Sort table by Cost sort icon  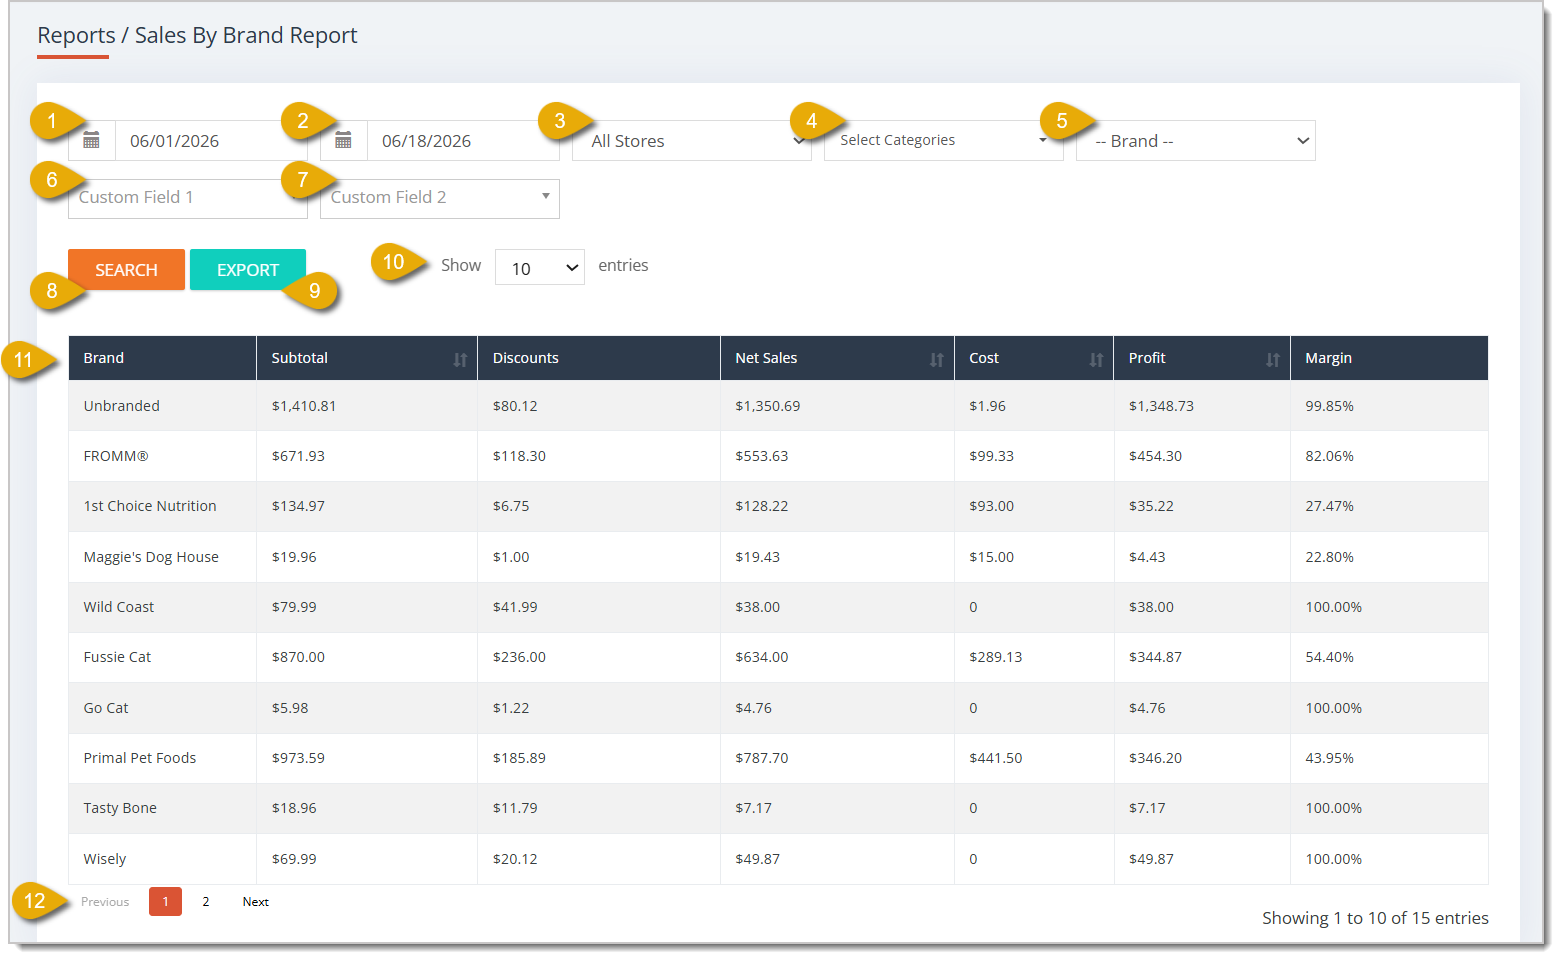point(1096,359)
